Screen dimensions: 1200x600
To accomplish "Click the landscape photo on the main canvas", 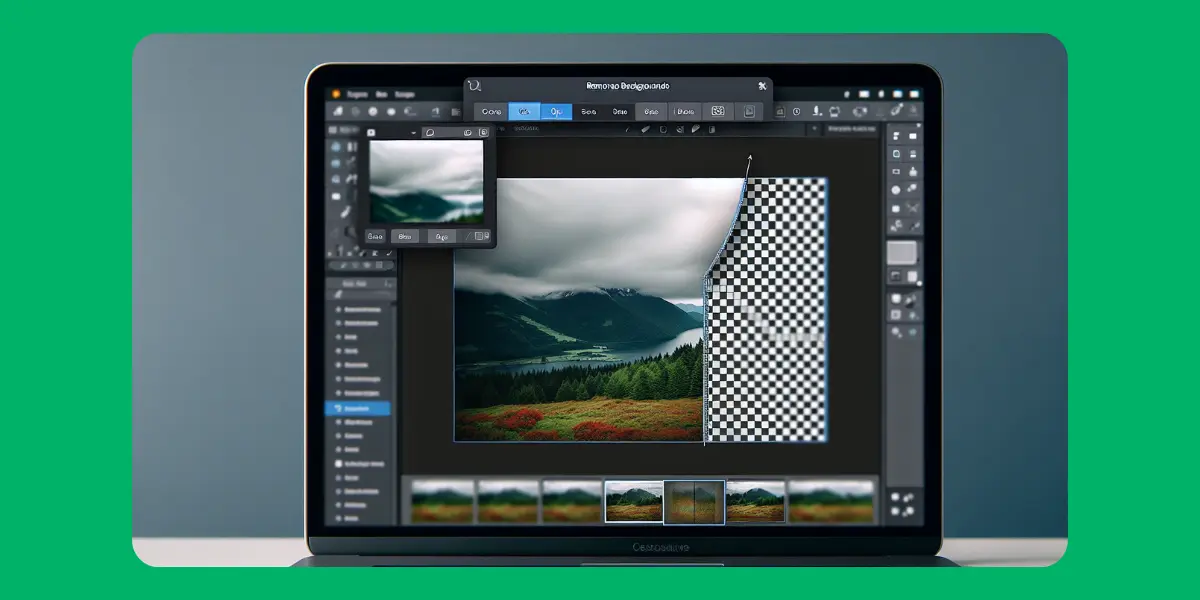I will [580, 310].
